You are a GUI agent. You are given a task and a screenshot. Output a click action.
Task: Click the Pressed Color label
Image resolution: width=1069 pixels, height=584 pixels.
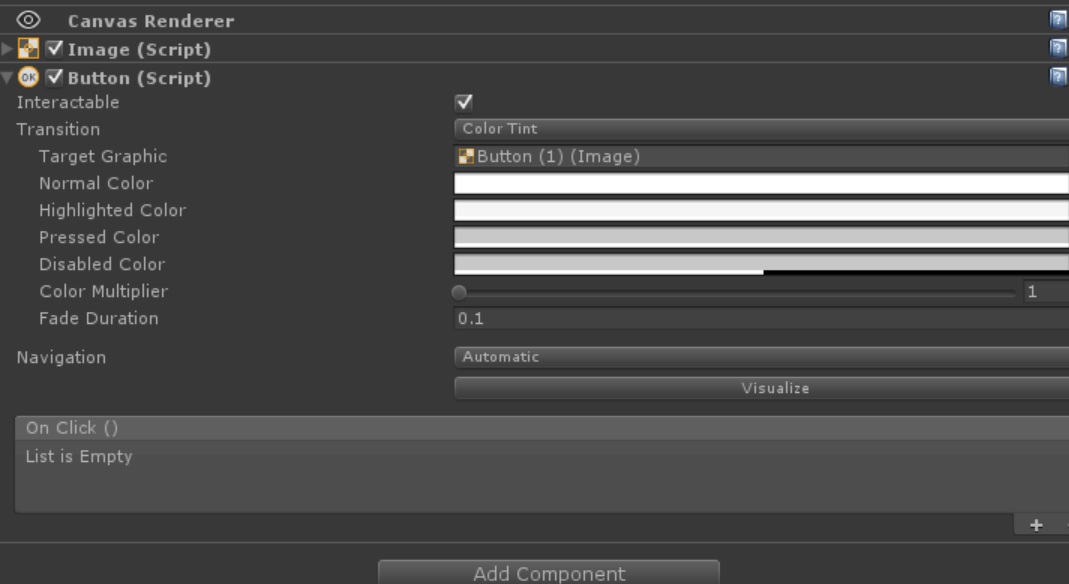point(99,237)
